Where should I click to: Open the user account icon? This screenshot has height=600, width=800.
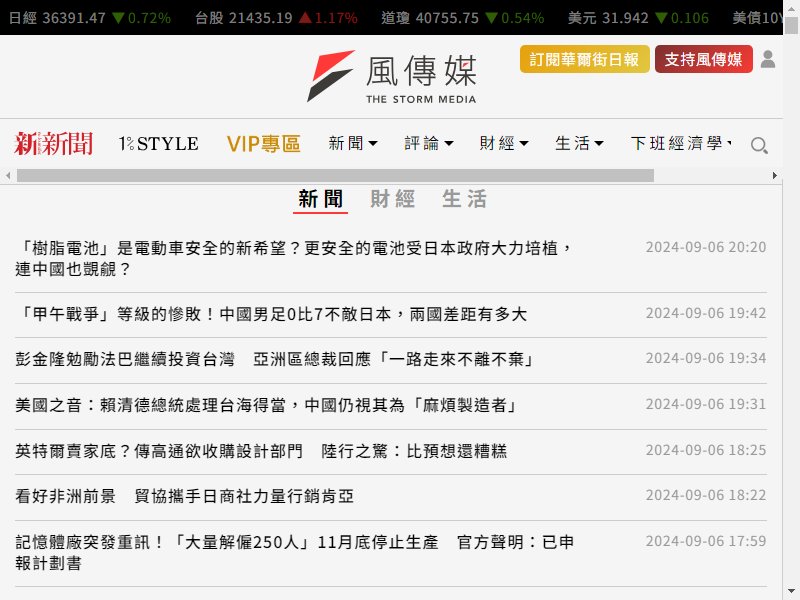pyautogui.click(x=767, y=59)
